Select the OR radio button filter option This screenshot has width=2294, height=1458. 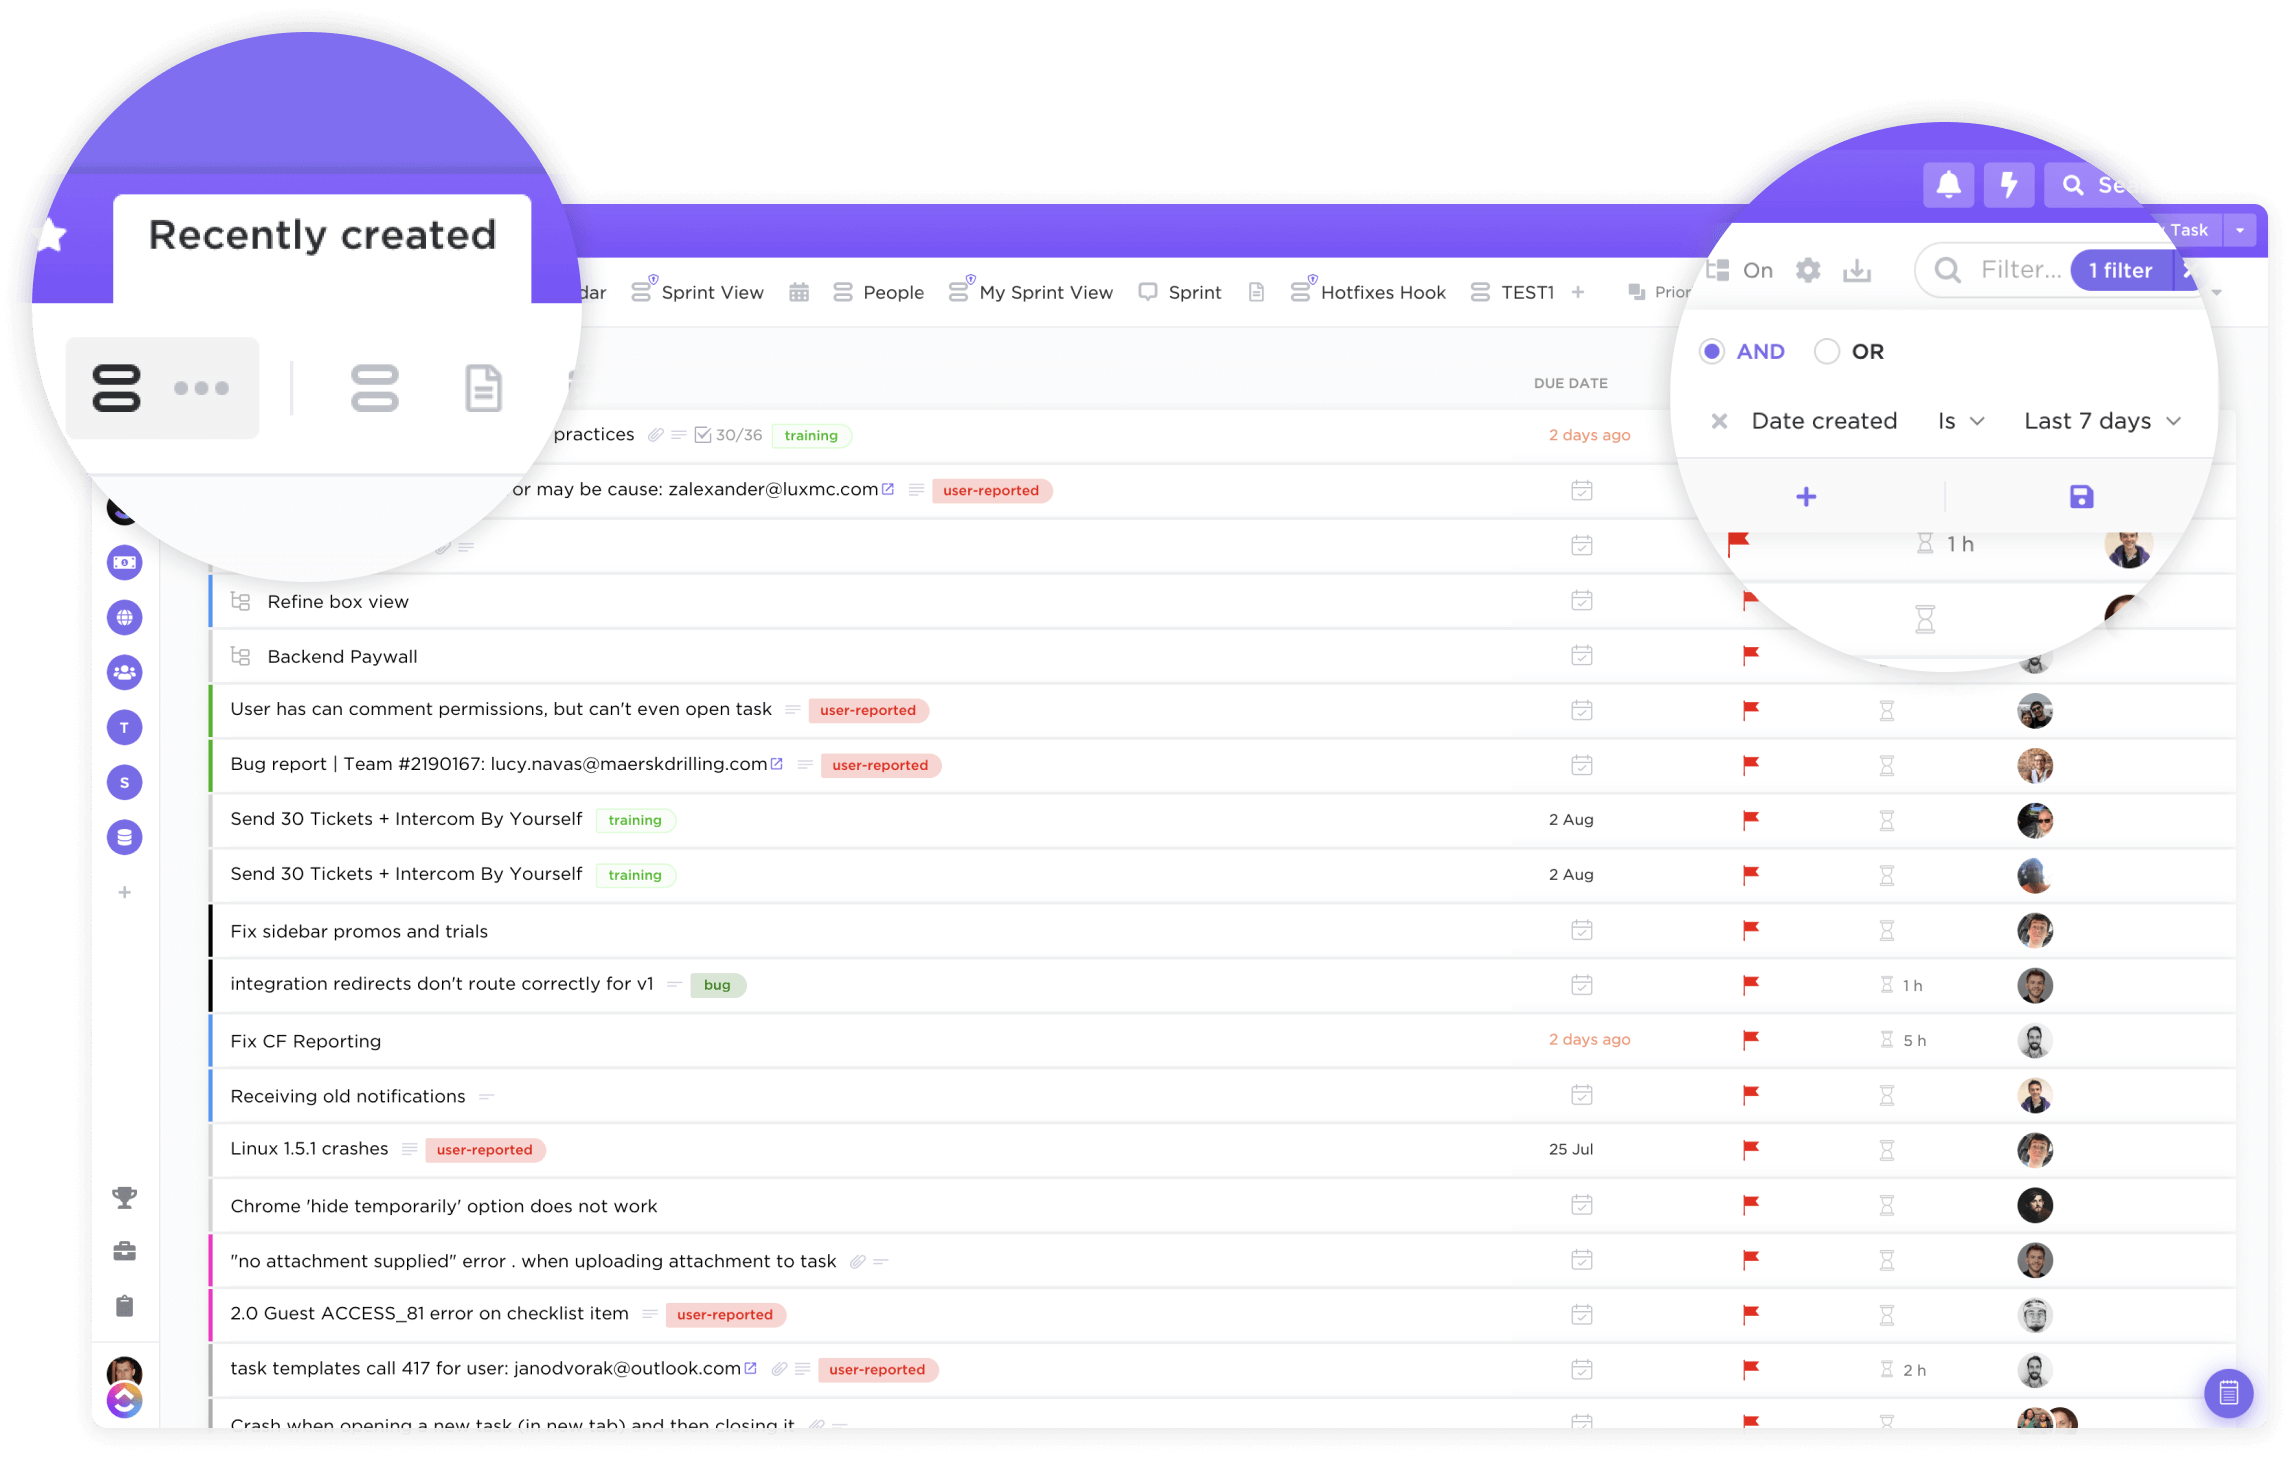[x=1826, y=349]
